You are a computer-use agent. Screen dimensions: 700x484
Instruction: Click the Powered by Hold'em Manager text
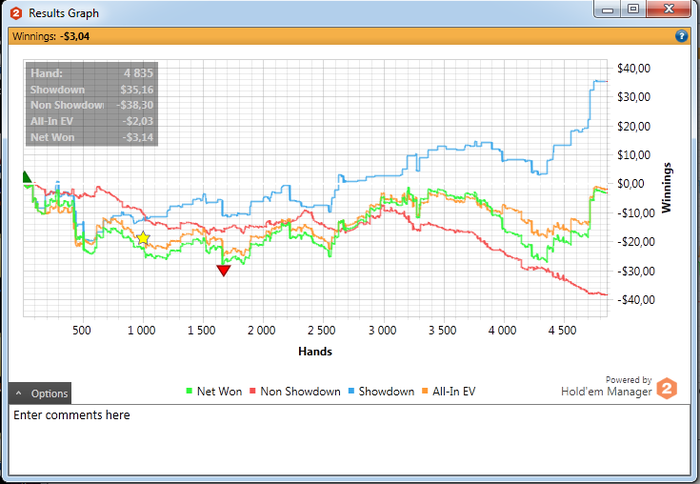coord(606,387)
